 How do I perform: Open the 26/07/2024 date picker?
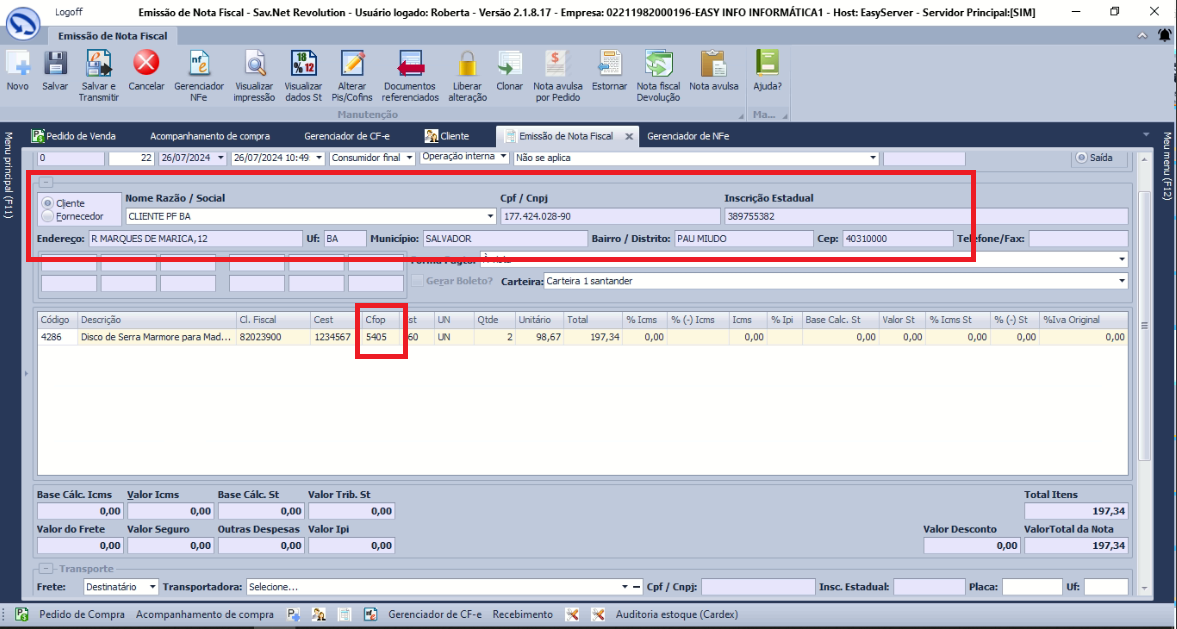(220, 158)
